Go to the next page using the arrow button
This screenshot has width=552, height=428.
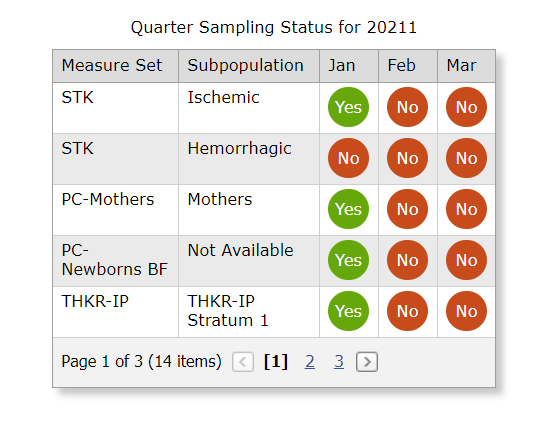click(x=367, y=362)
